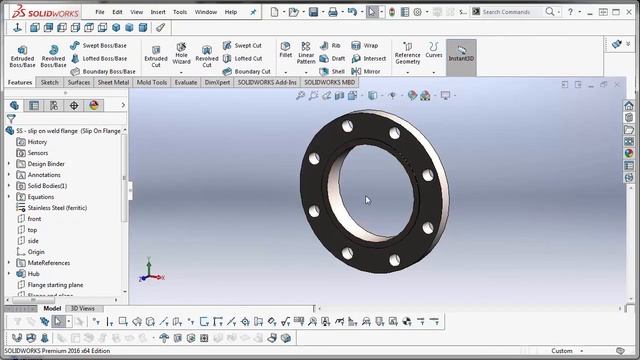Expand more panel tabs with arrow
This screenshot has width=640, height=360.
123,105
